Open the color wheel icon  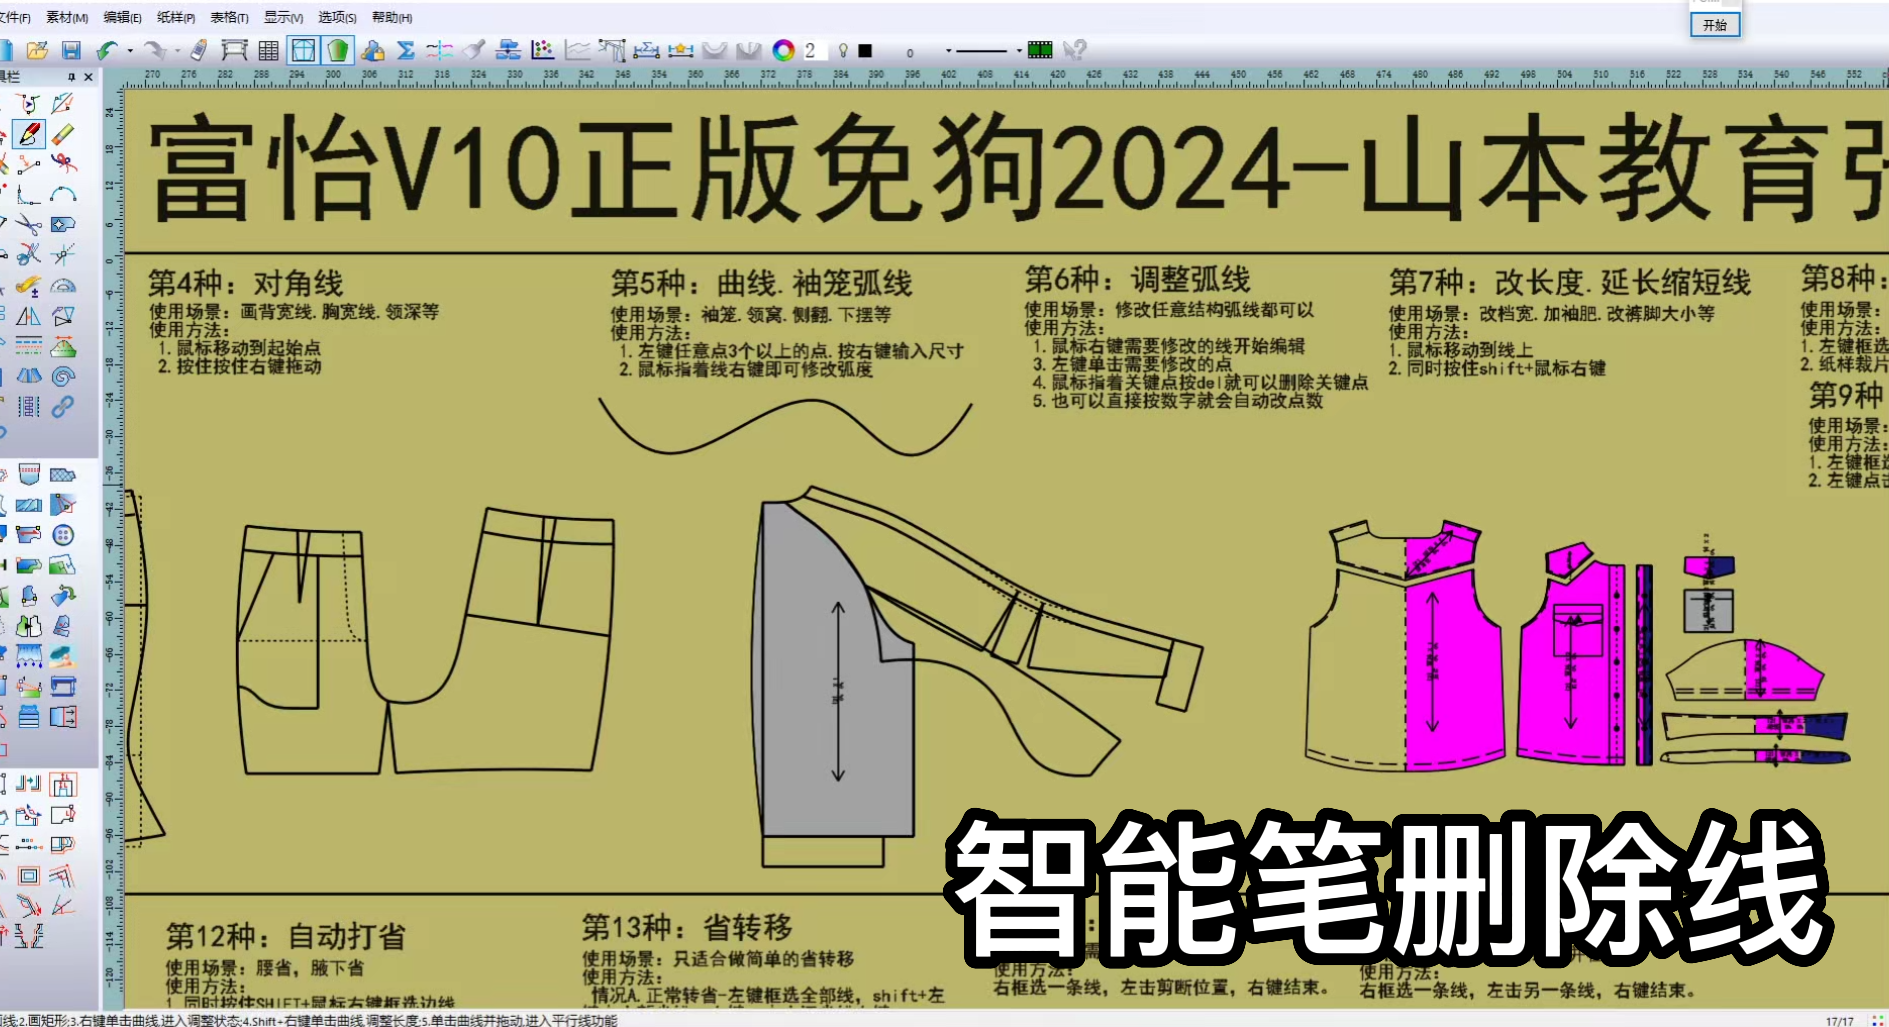pos(783,49)
